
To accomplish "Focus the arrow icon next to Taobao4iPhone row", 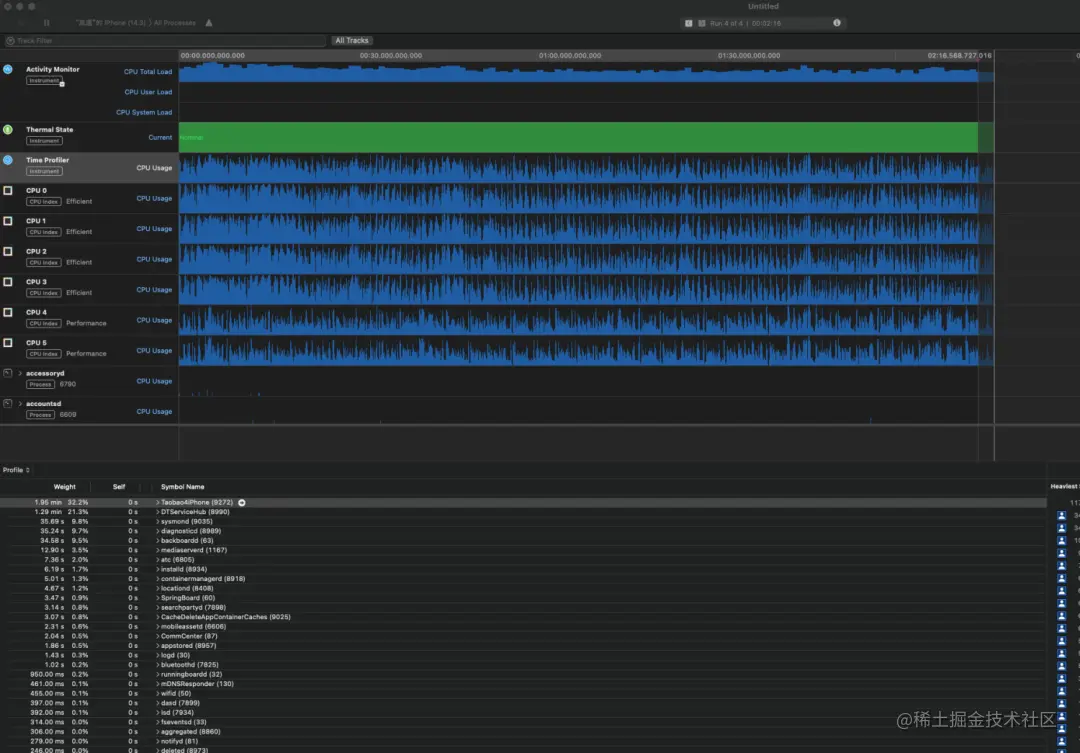I will [242, 503].
